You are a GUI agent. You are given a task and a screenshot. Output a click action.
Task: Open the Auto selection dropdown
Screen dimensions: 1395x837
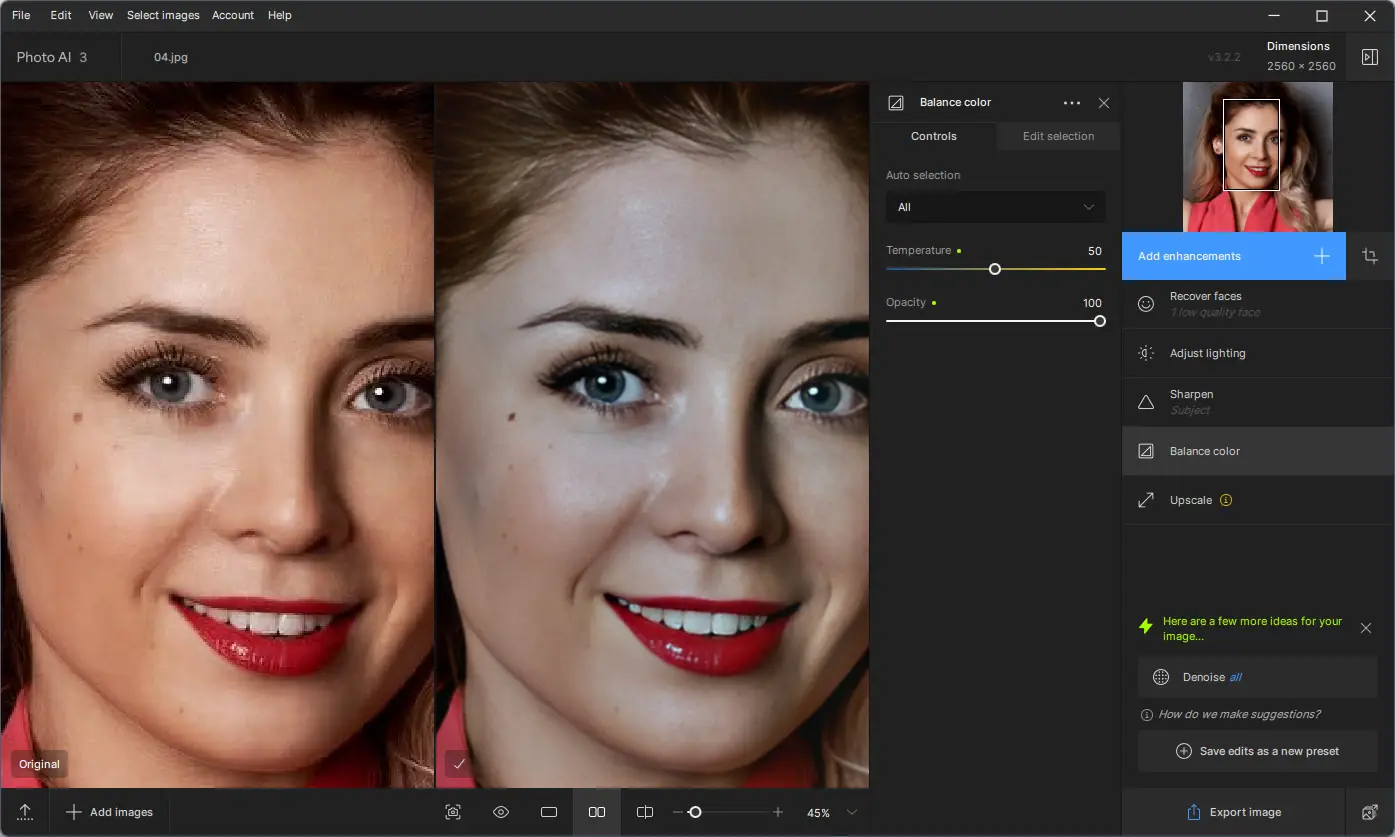click(x=995, y=207)
